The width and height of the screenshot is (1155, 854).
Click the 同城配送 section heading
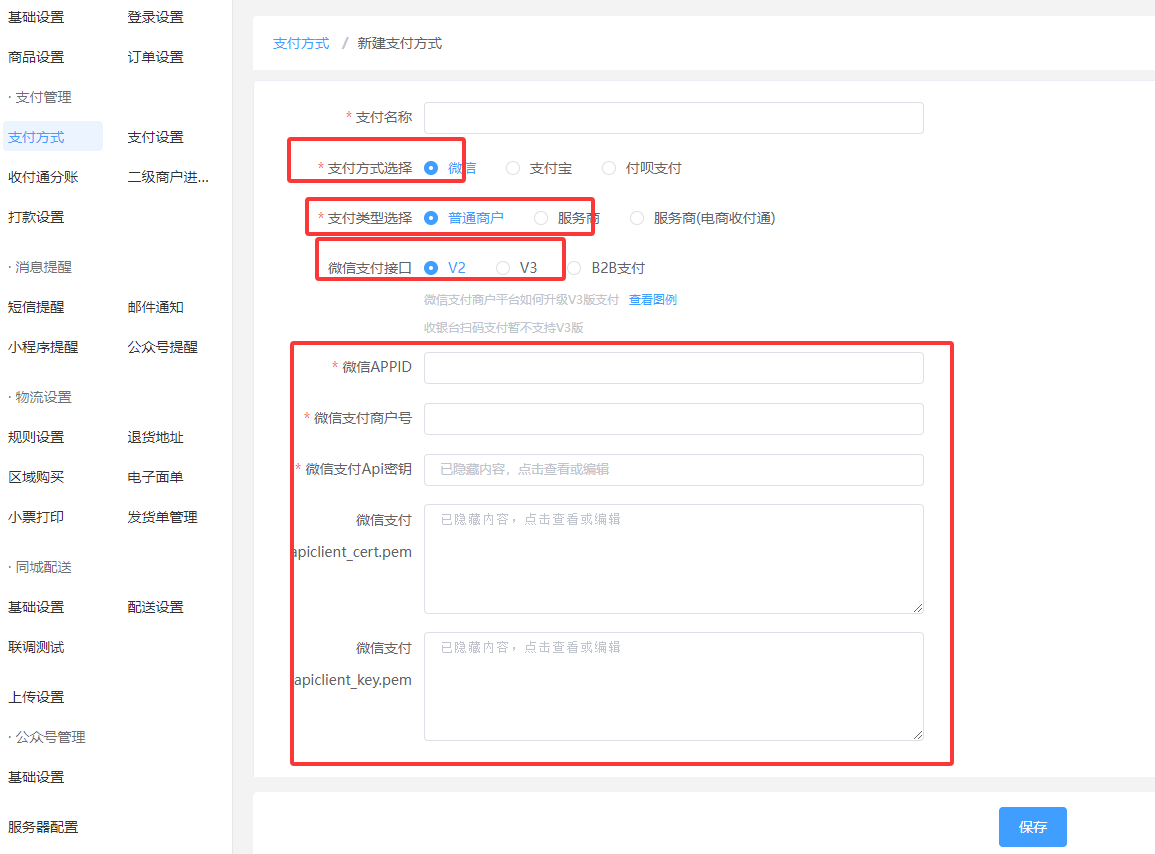(x=43, y=567)
